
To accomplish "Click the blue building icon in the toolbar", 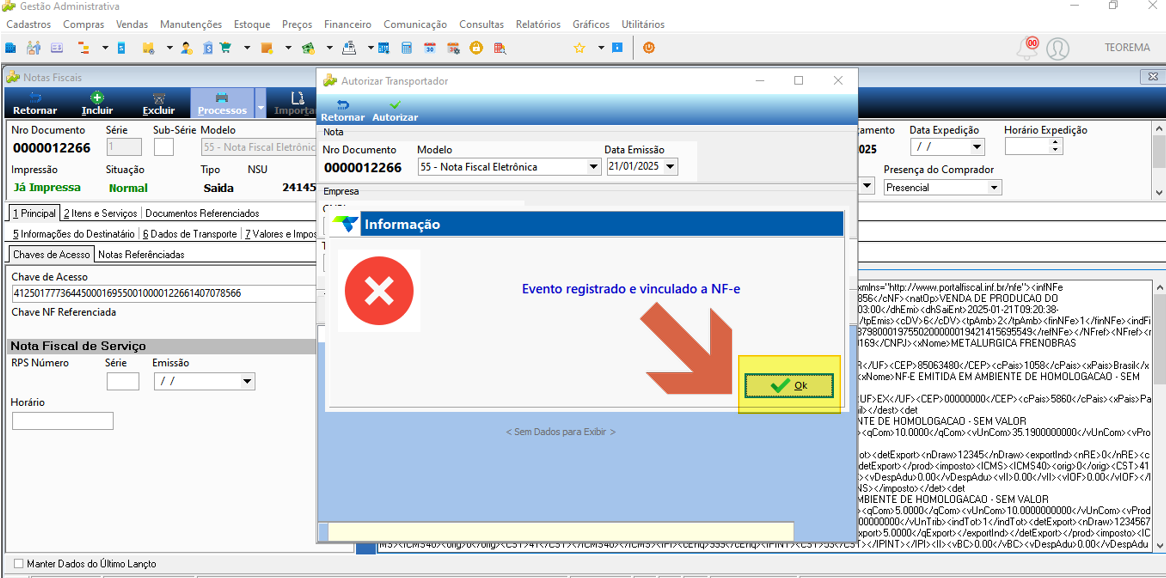I will 10,48.
